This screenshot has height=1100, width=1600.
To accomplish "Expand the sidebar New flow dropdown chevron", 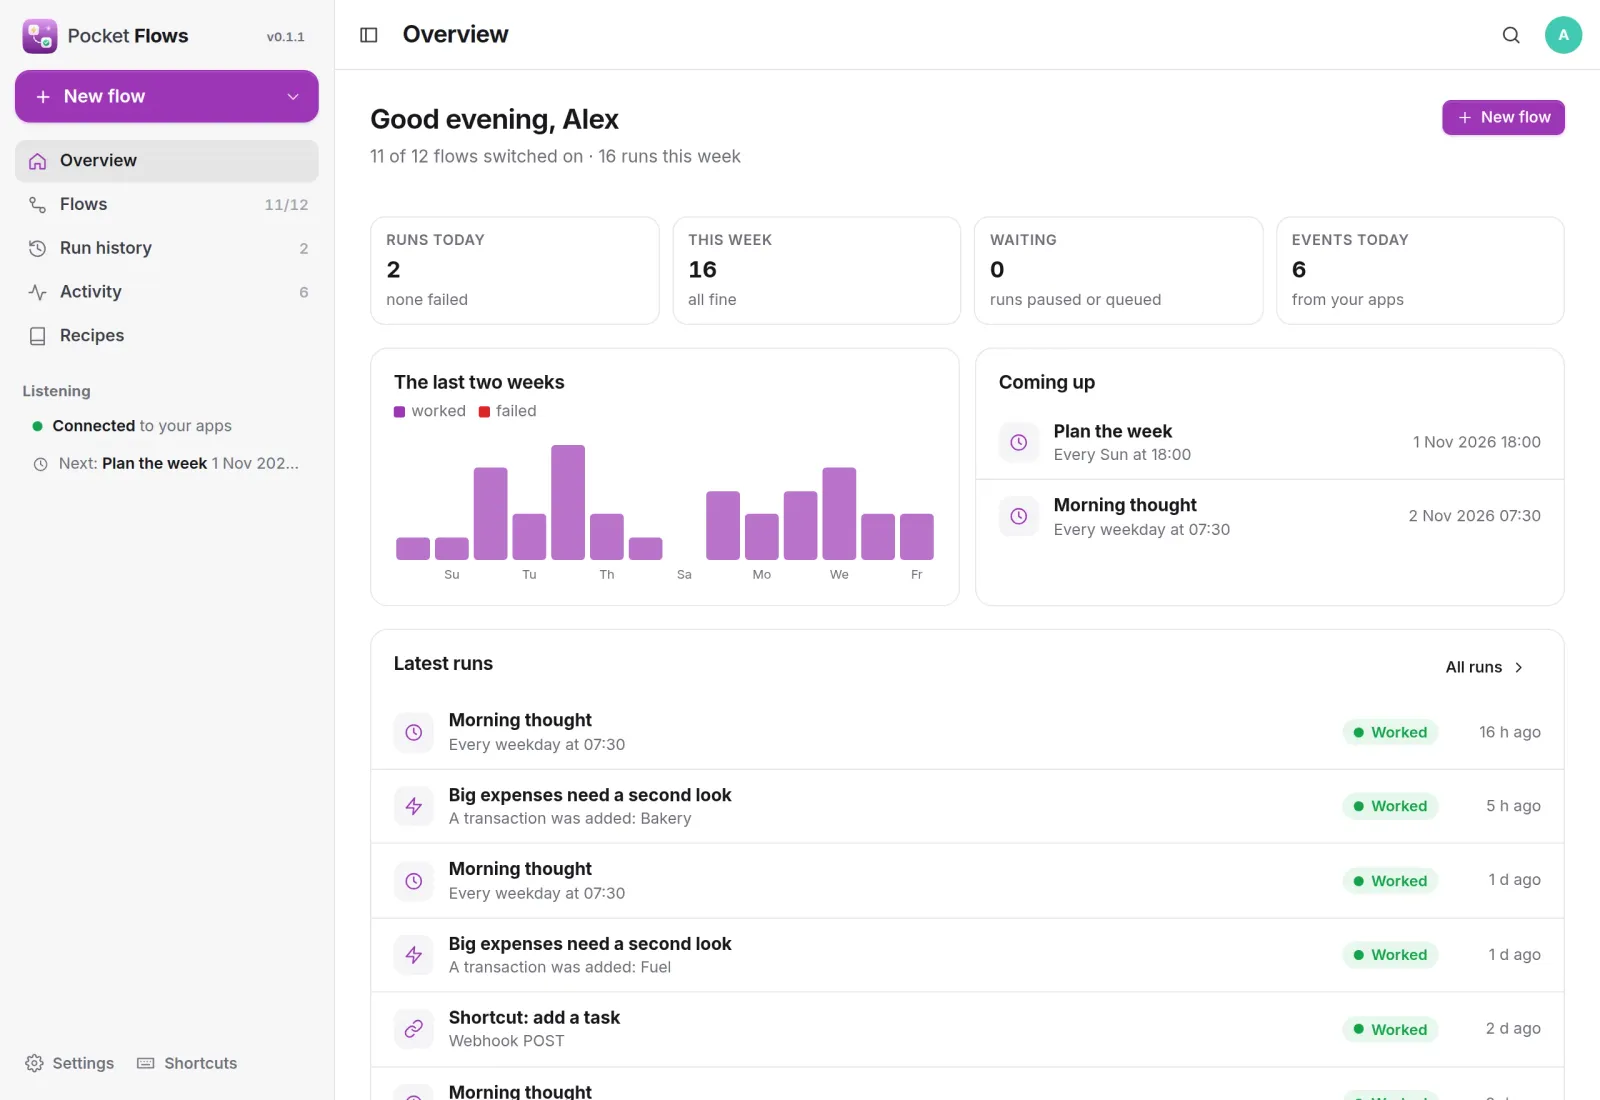I will [293, 97].
